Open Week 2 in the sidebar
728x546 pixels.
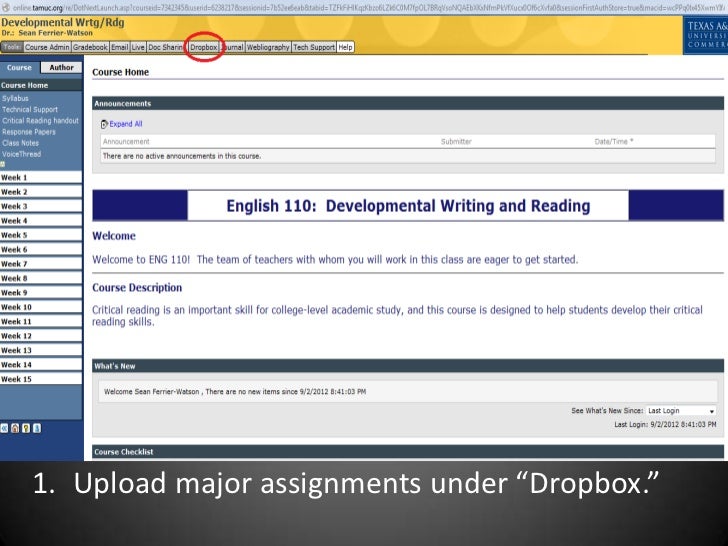pos(41,192)
